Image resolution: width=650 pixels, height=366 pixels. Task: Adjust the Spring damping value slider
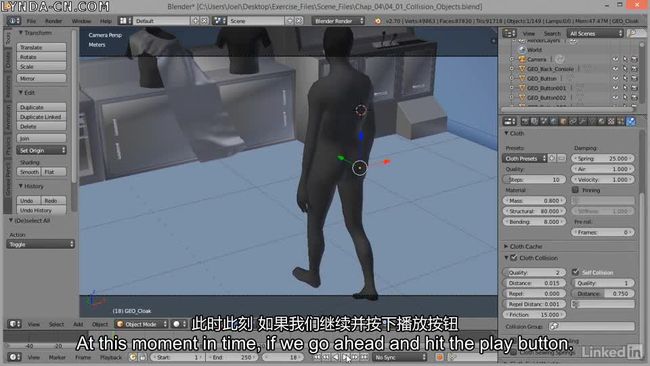[602, 158]
